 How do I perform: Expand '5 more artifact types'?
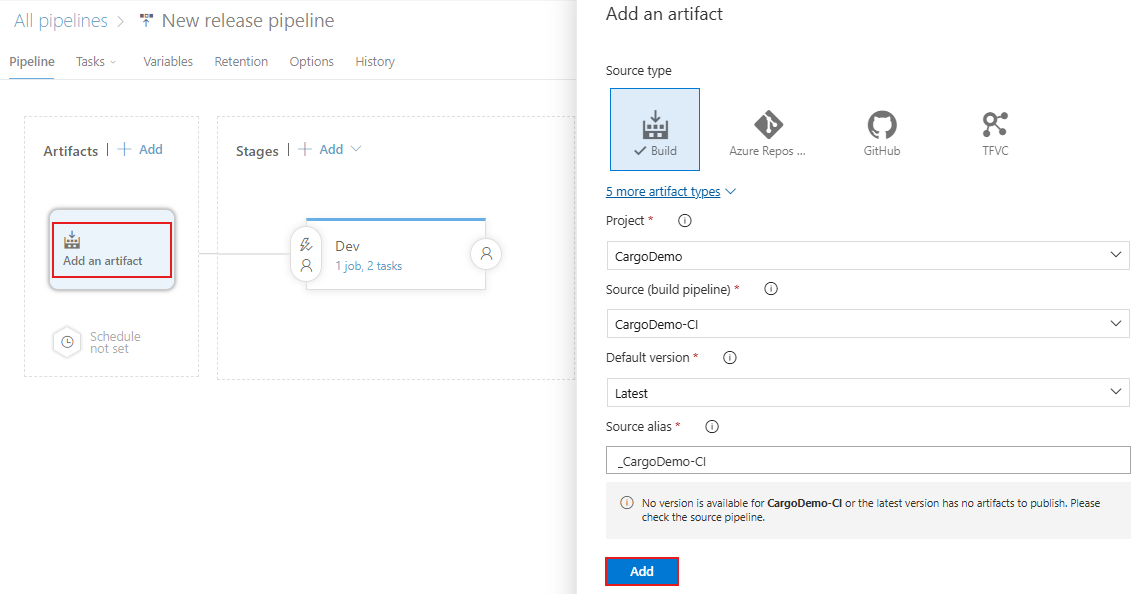click(665, 191)
